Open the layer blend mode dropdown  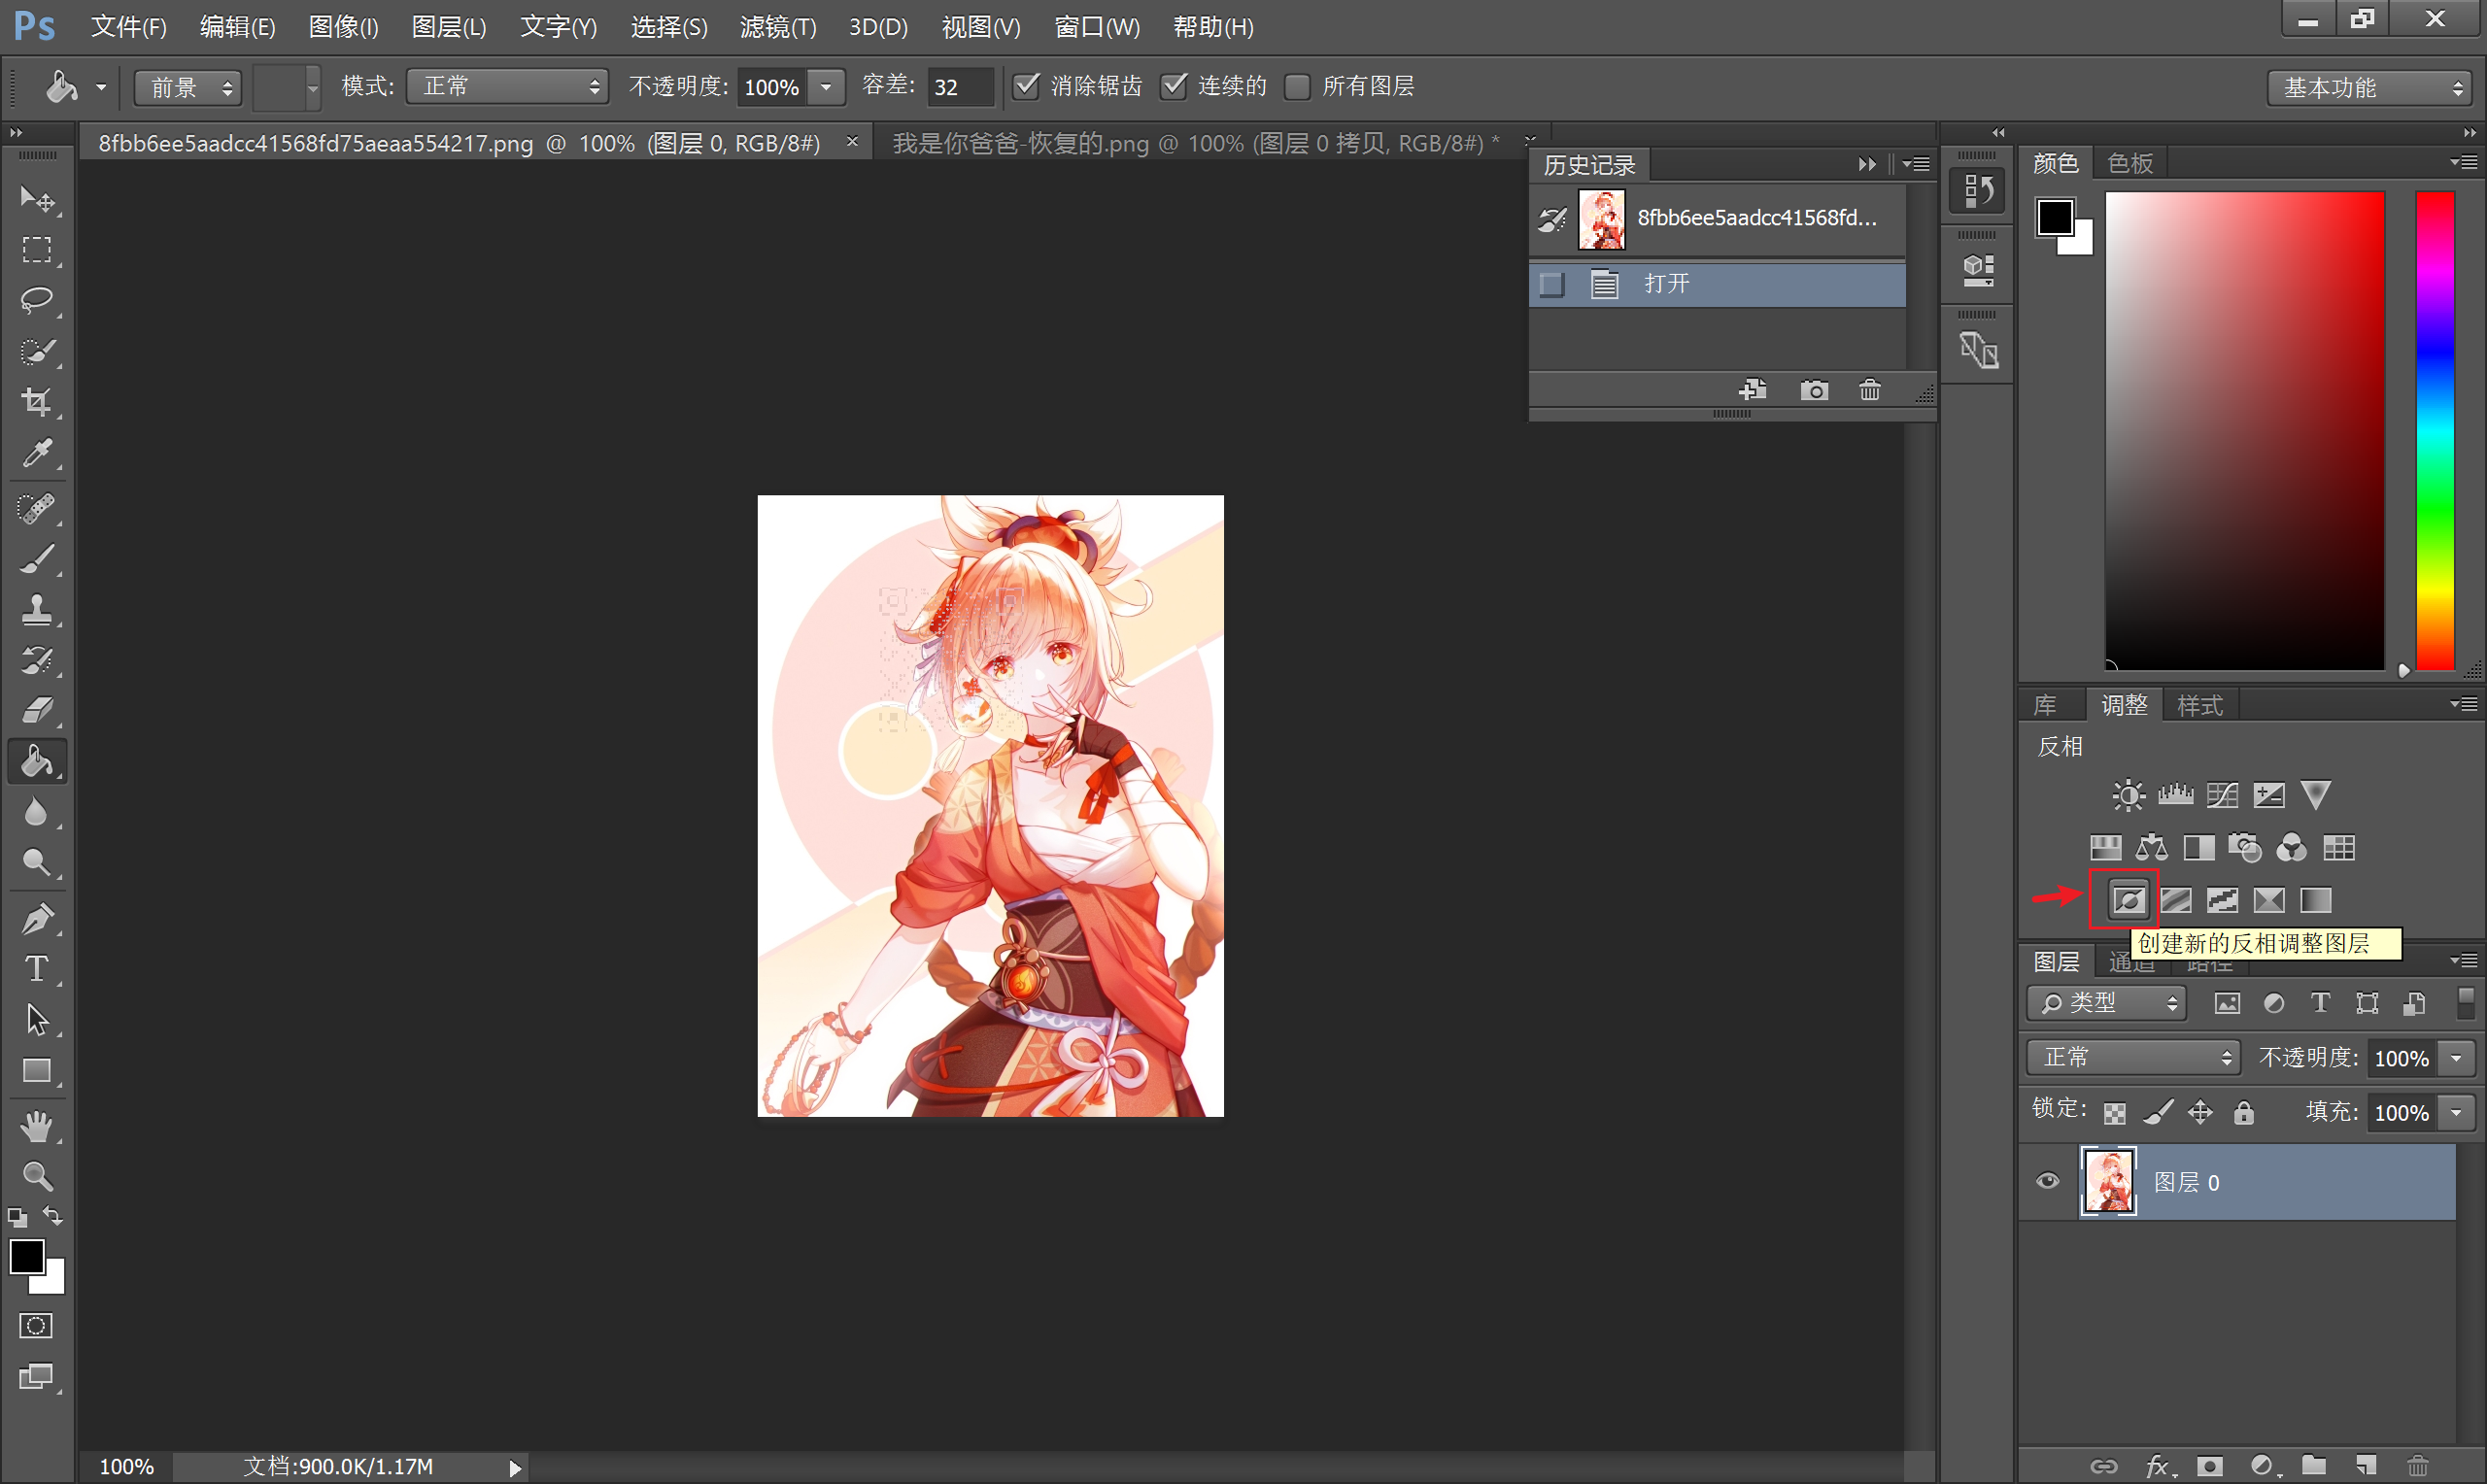coord(2133,1057)
